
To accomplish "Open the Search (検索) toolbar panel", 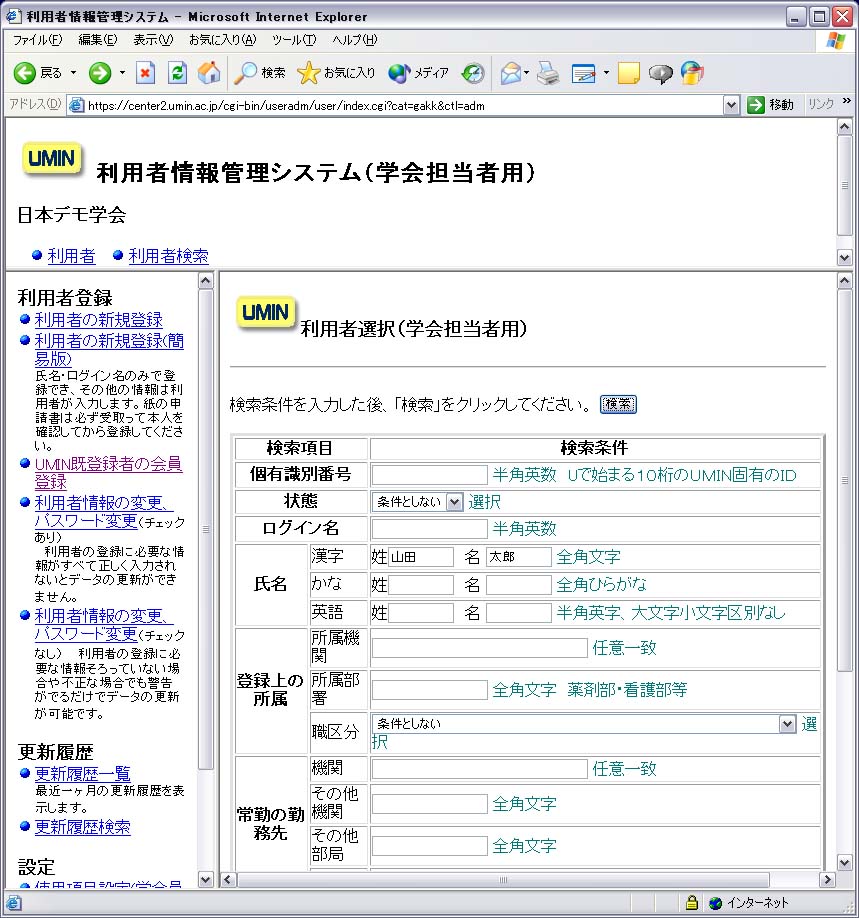I will (260, 73).
